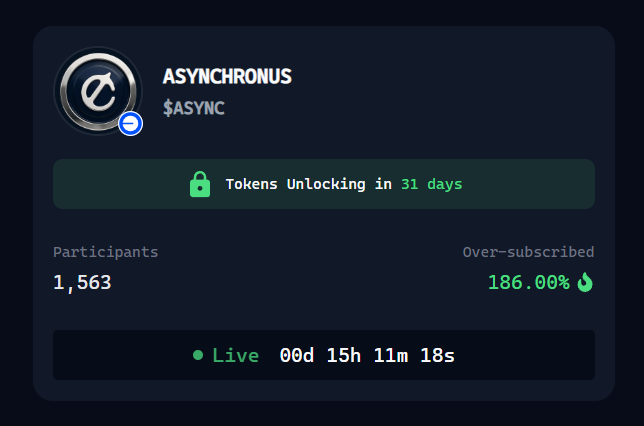Click the 11m minutes countdown segment

pos(391,355)
